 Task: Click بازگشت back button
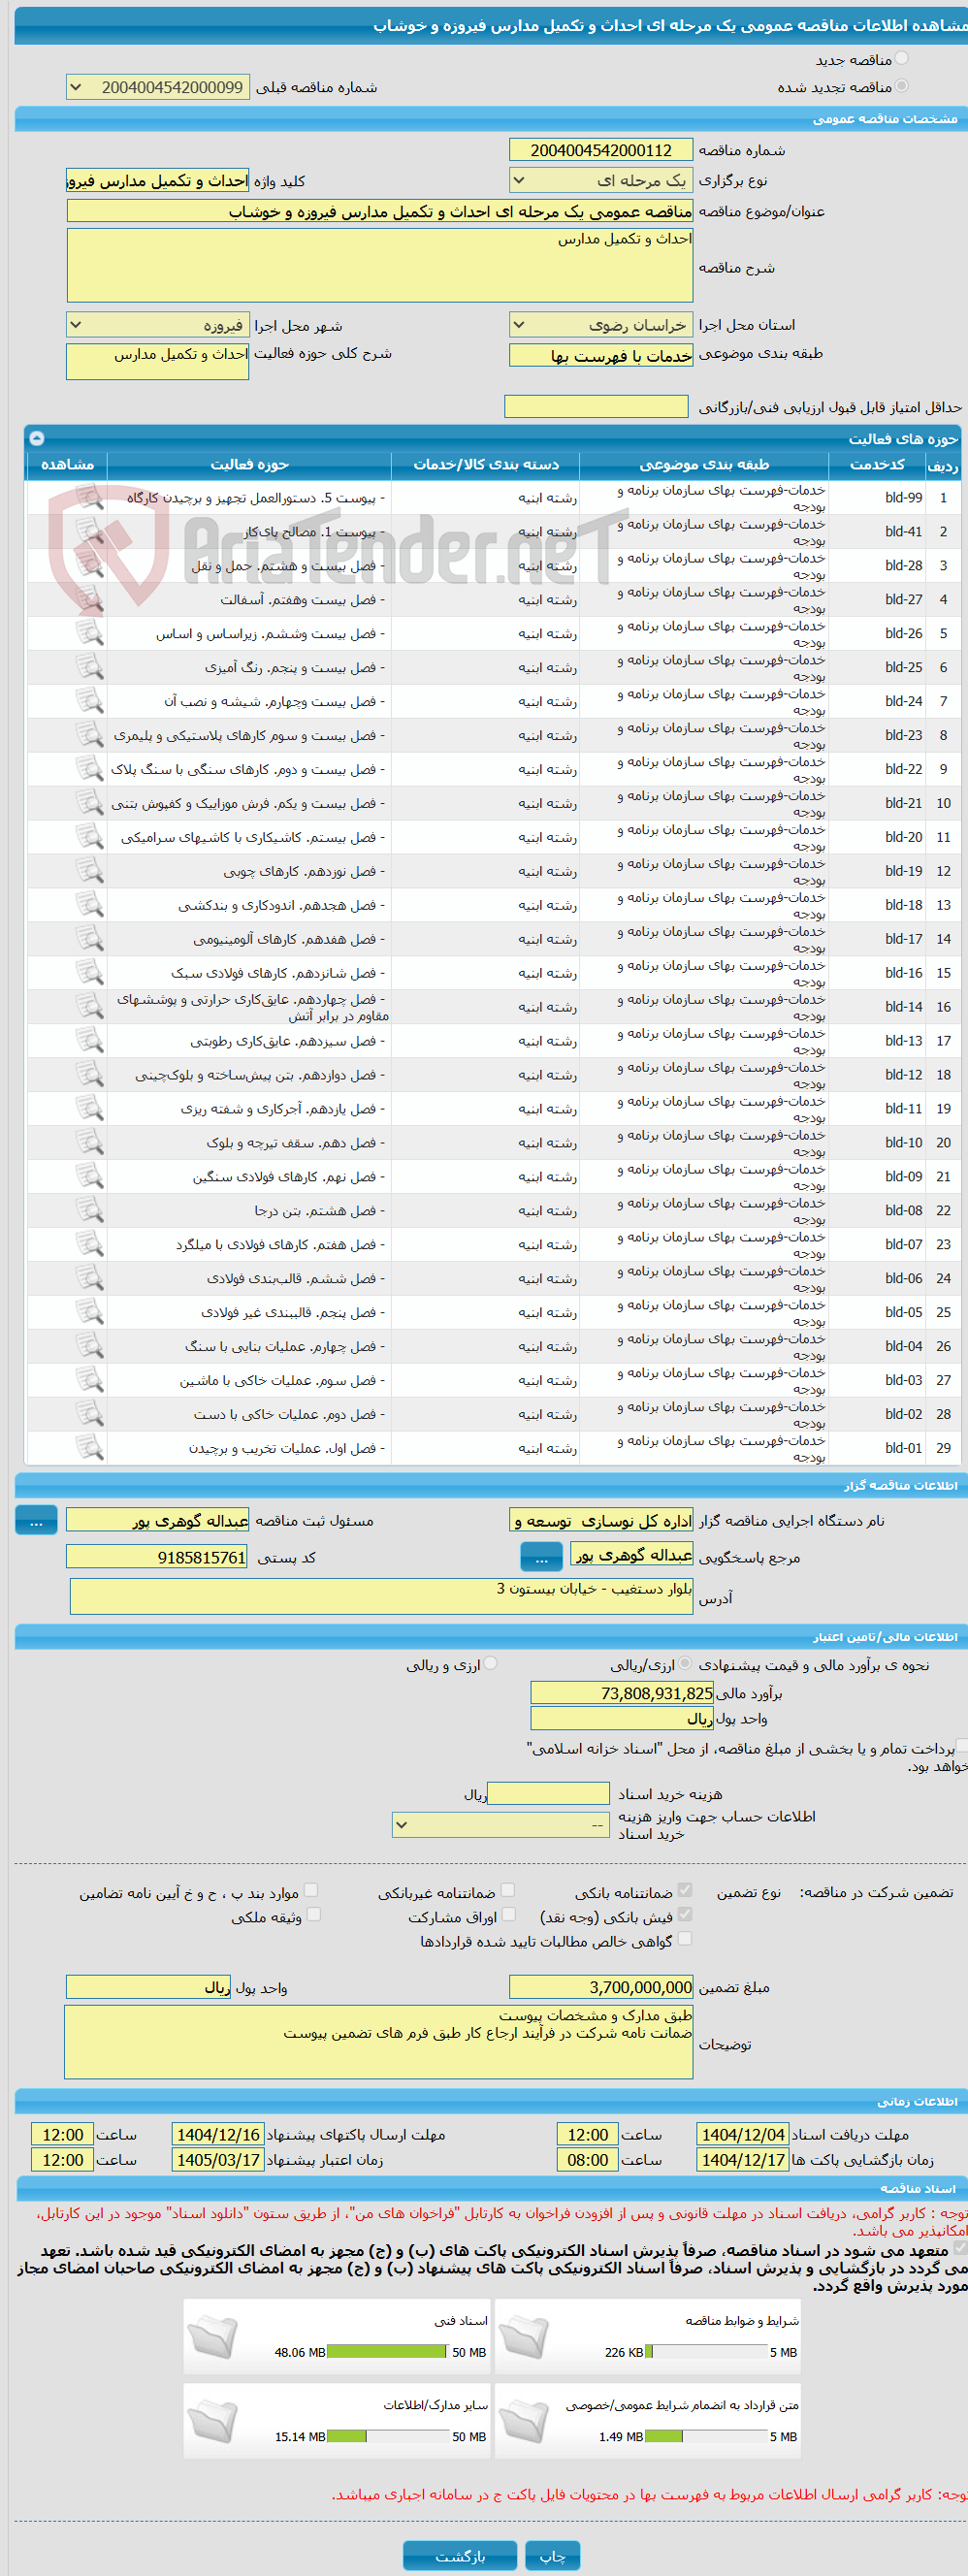click(x=460, y=2555)
